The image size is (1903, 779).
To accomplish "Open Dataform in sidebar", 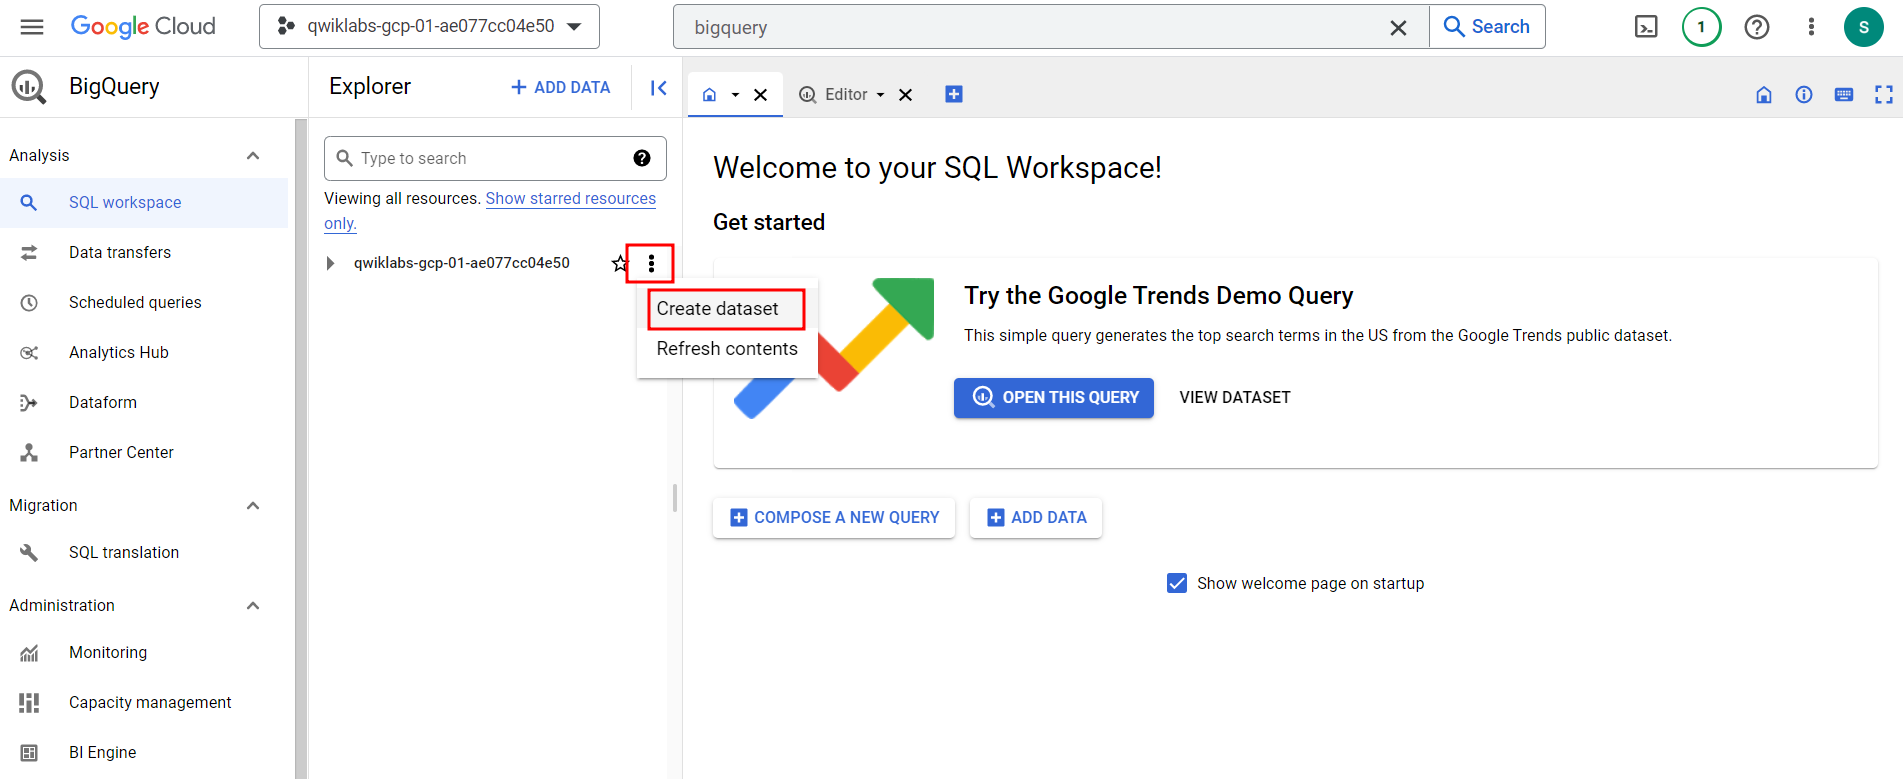I will [144, 402].
